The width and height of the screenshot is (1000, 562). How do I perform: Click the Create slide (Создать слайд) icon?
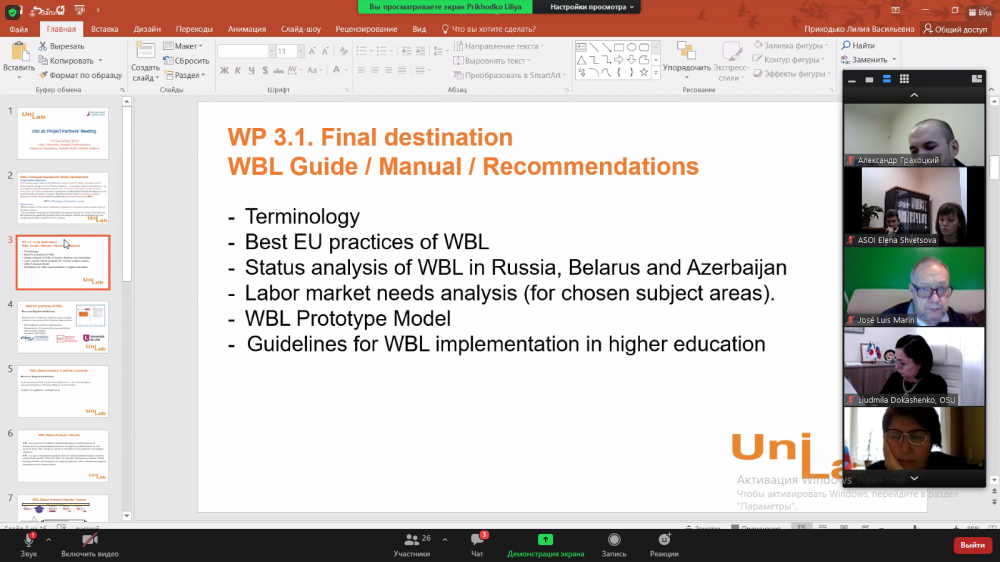click(x=145, y=51)
